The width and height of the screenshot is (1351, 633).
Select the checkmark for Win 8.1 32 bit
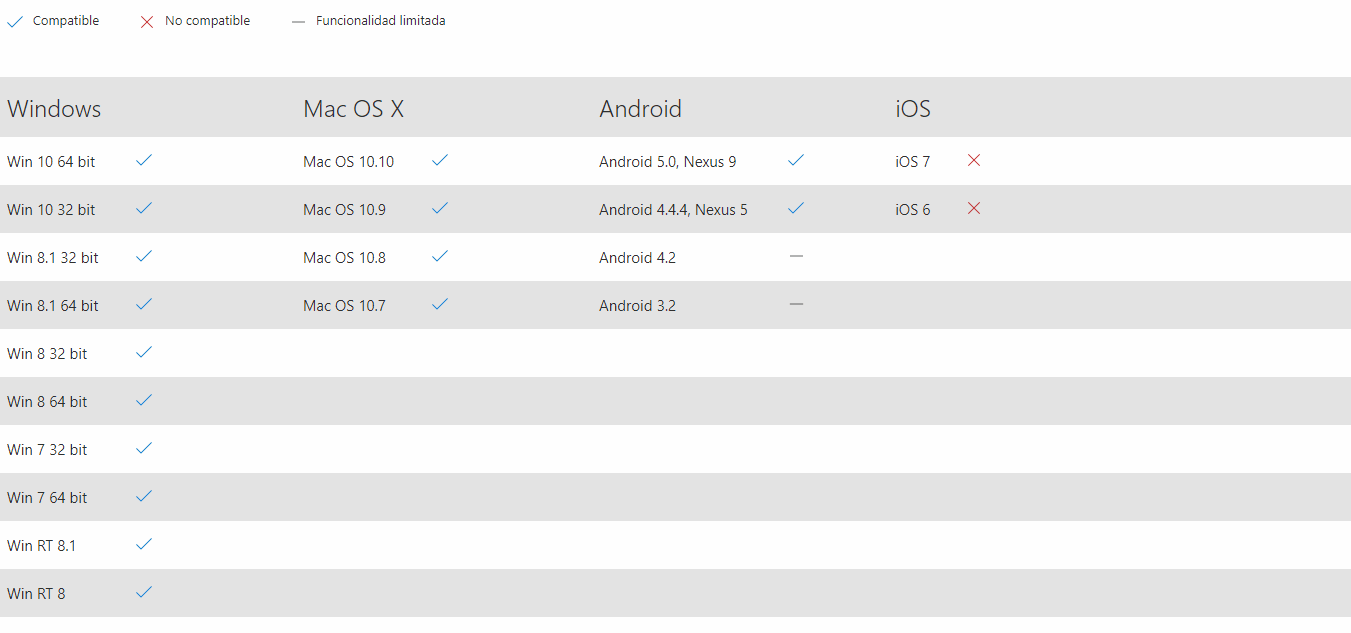[144, 256]
